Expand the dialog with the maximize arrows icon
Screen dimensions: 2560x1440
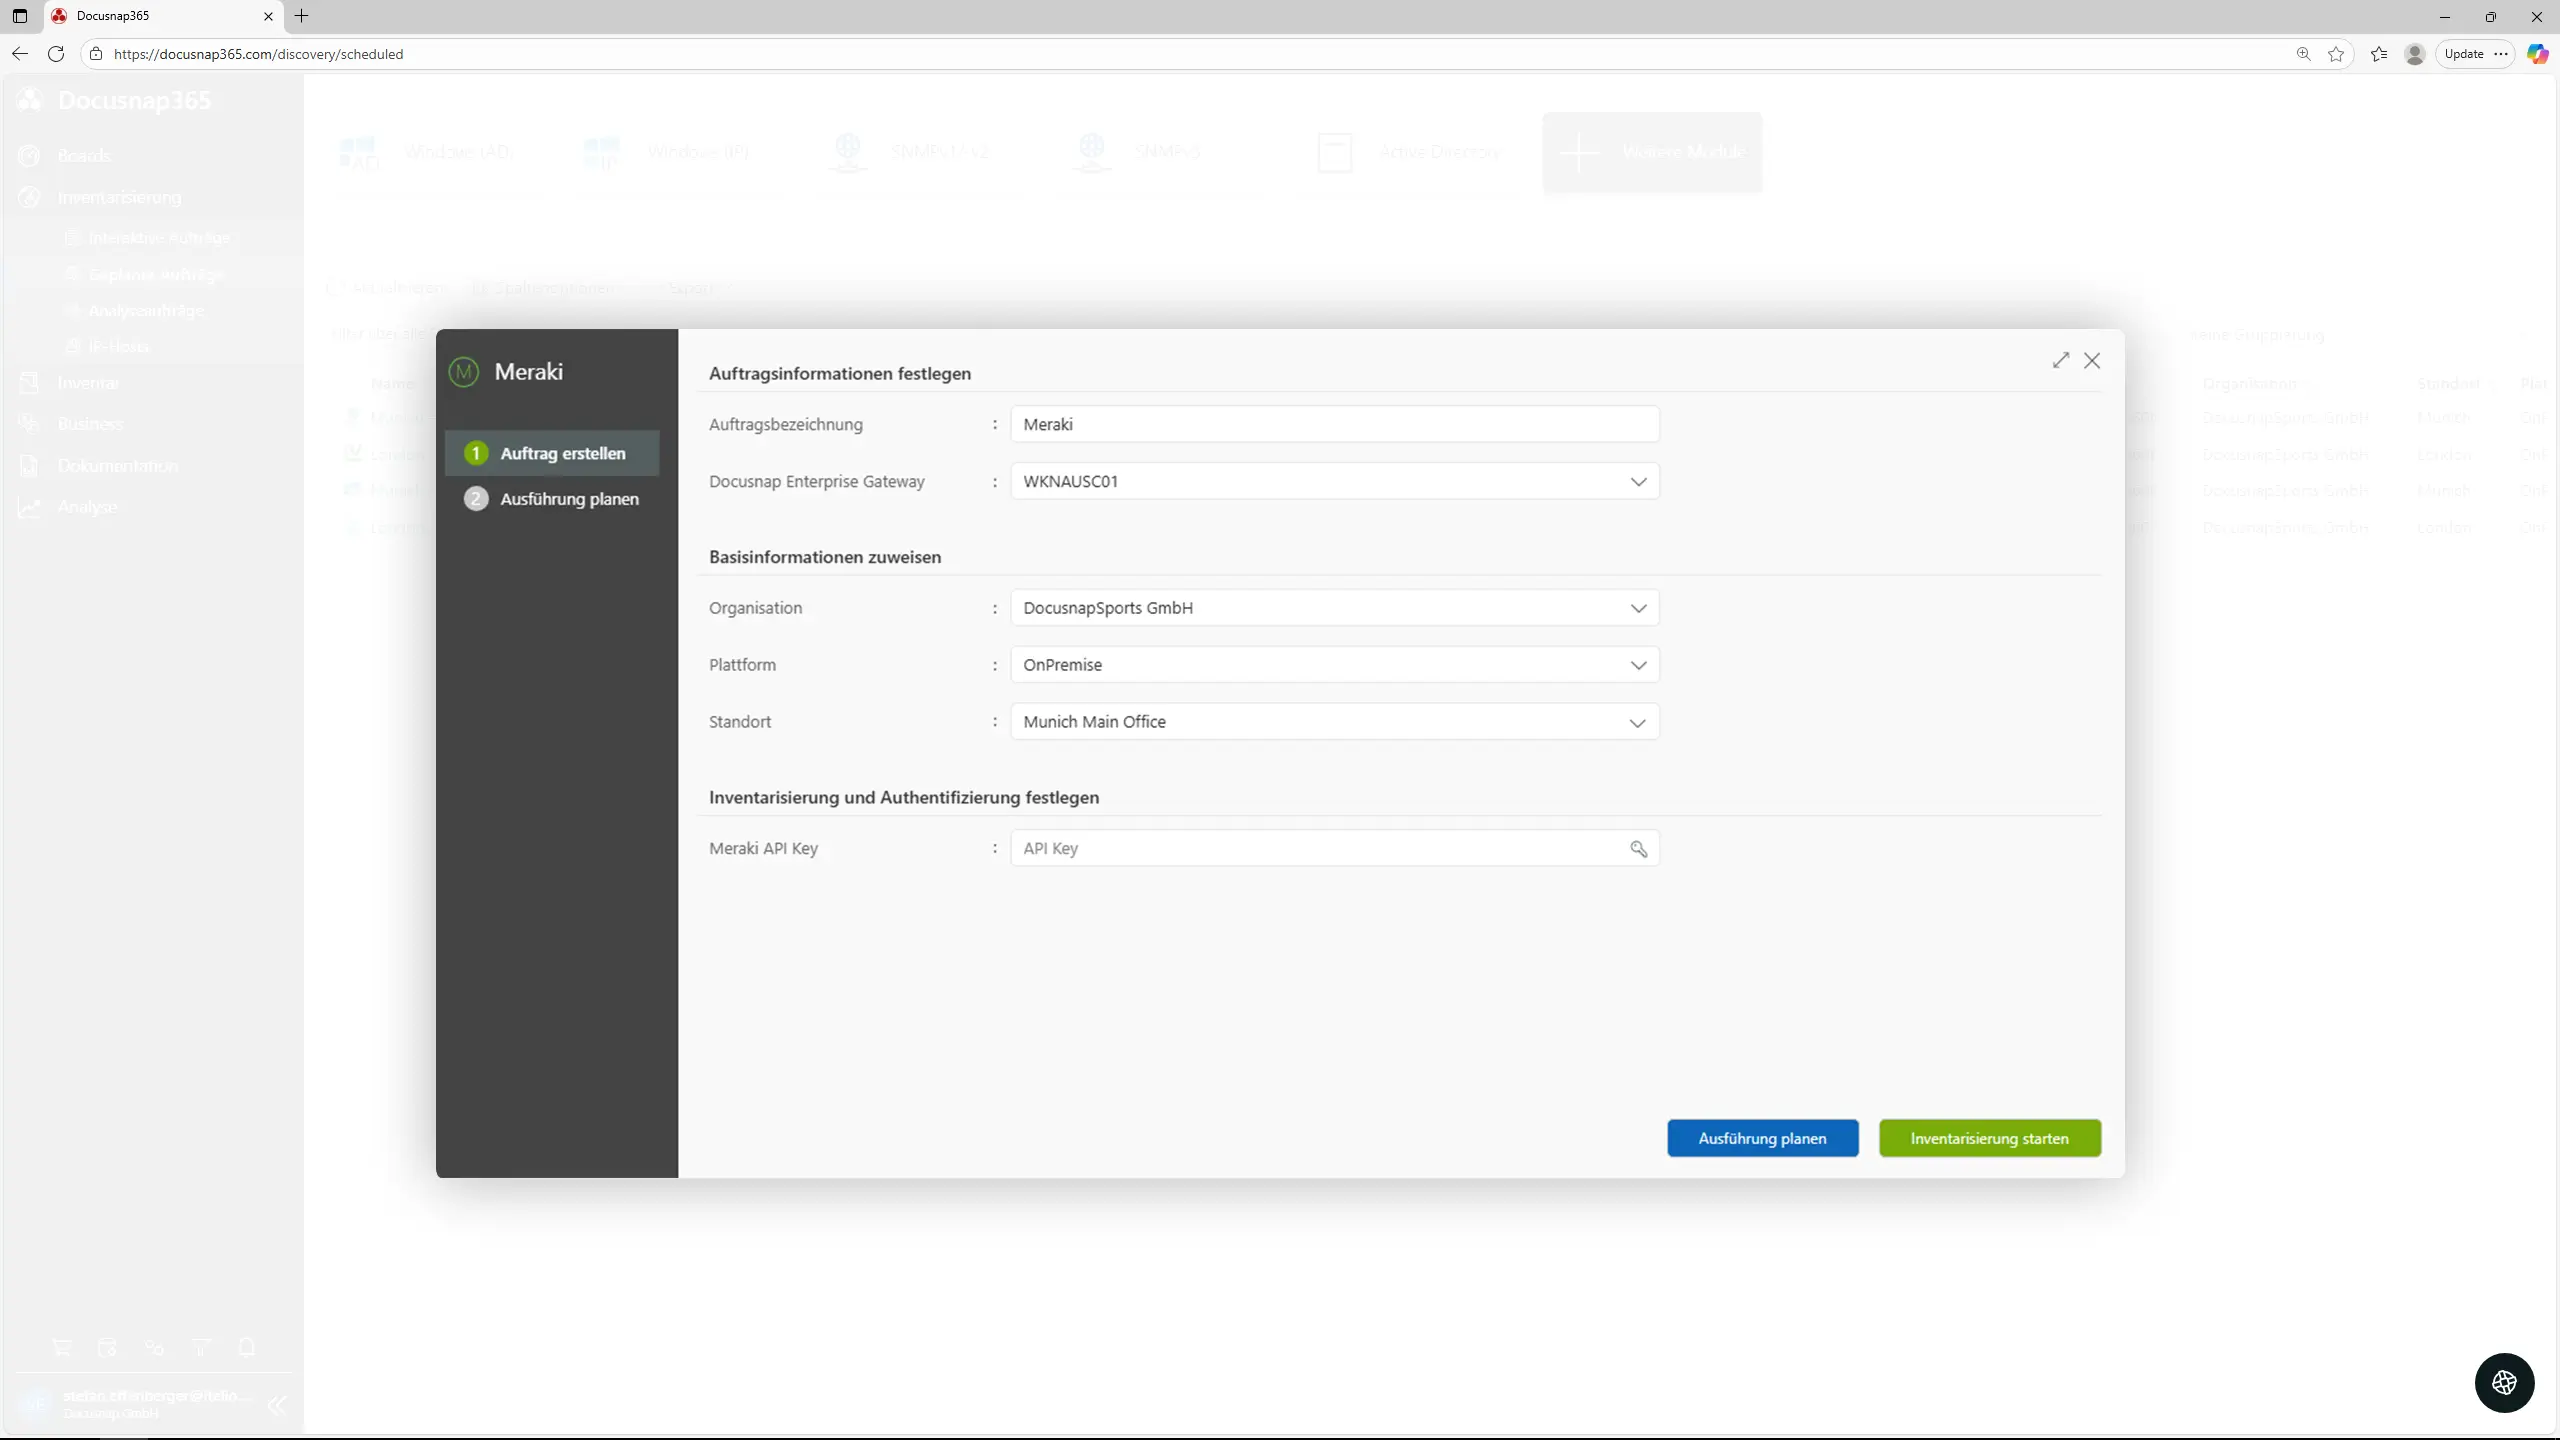click(2061, 360)
